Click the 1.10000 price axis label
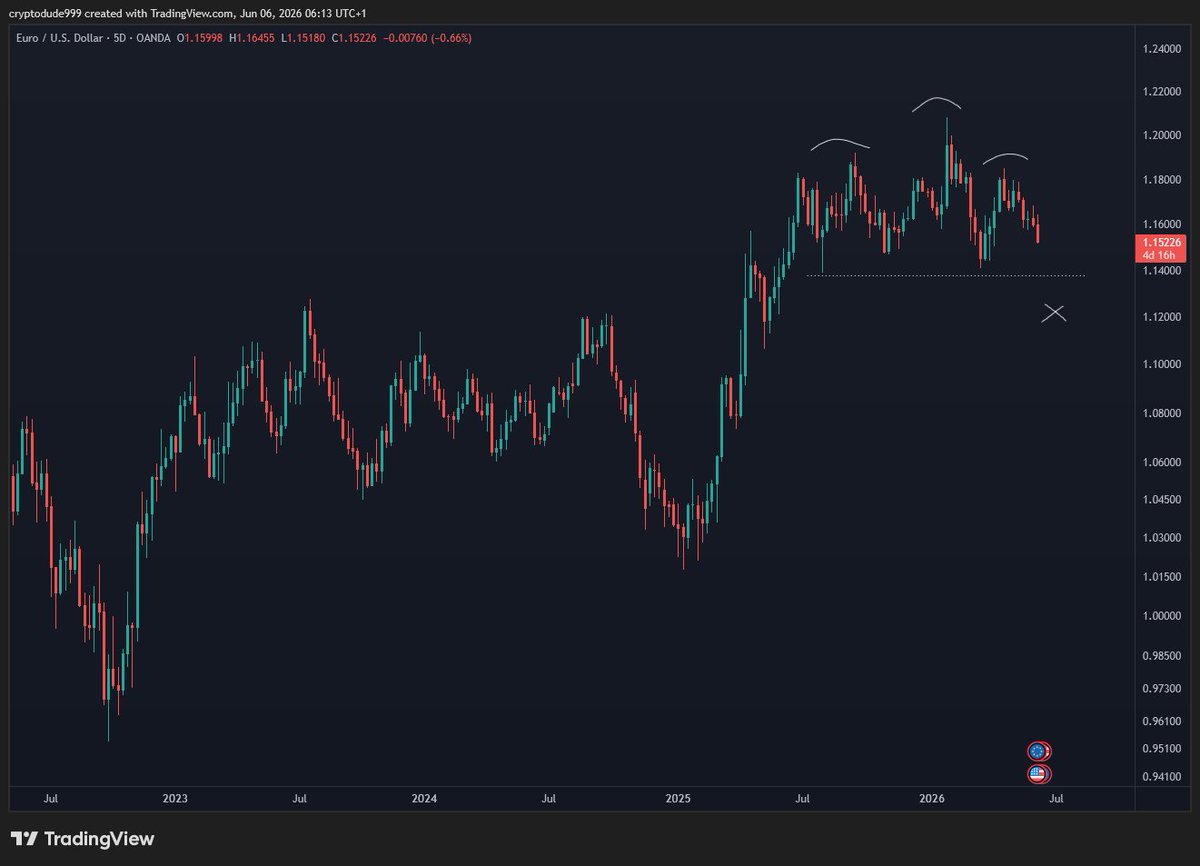Viewport: 1200px width, 866px height. 1162,365
